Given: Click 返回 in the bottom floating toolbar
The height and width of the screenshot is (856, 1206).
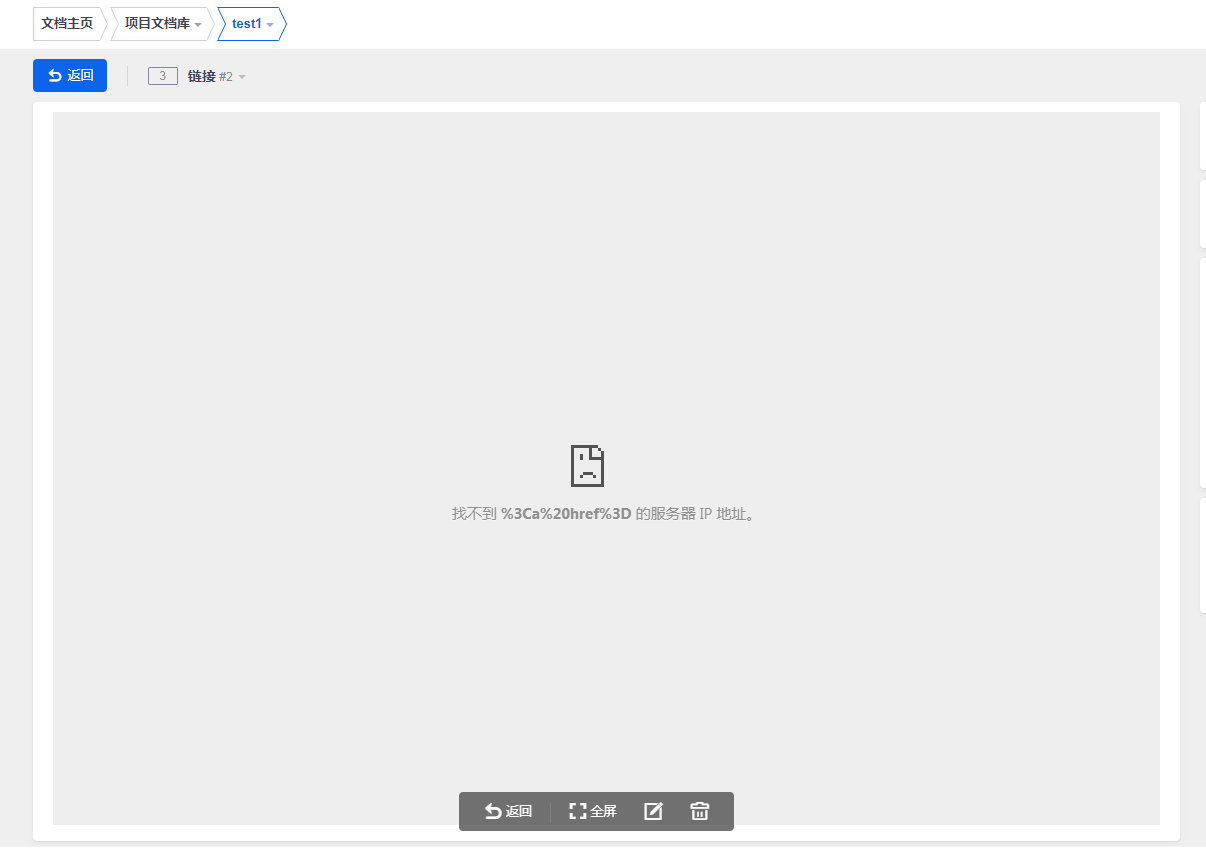Looking at the screenshot, I should click(x=508, y=811).
